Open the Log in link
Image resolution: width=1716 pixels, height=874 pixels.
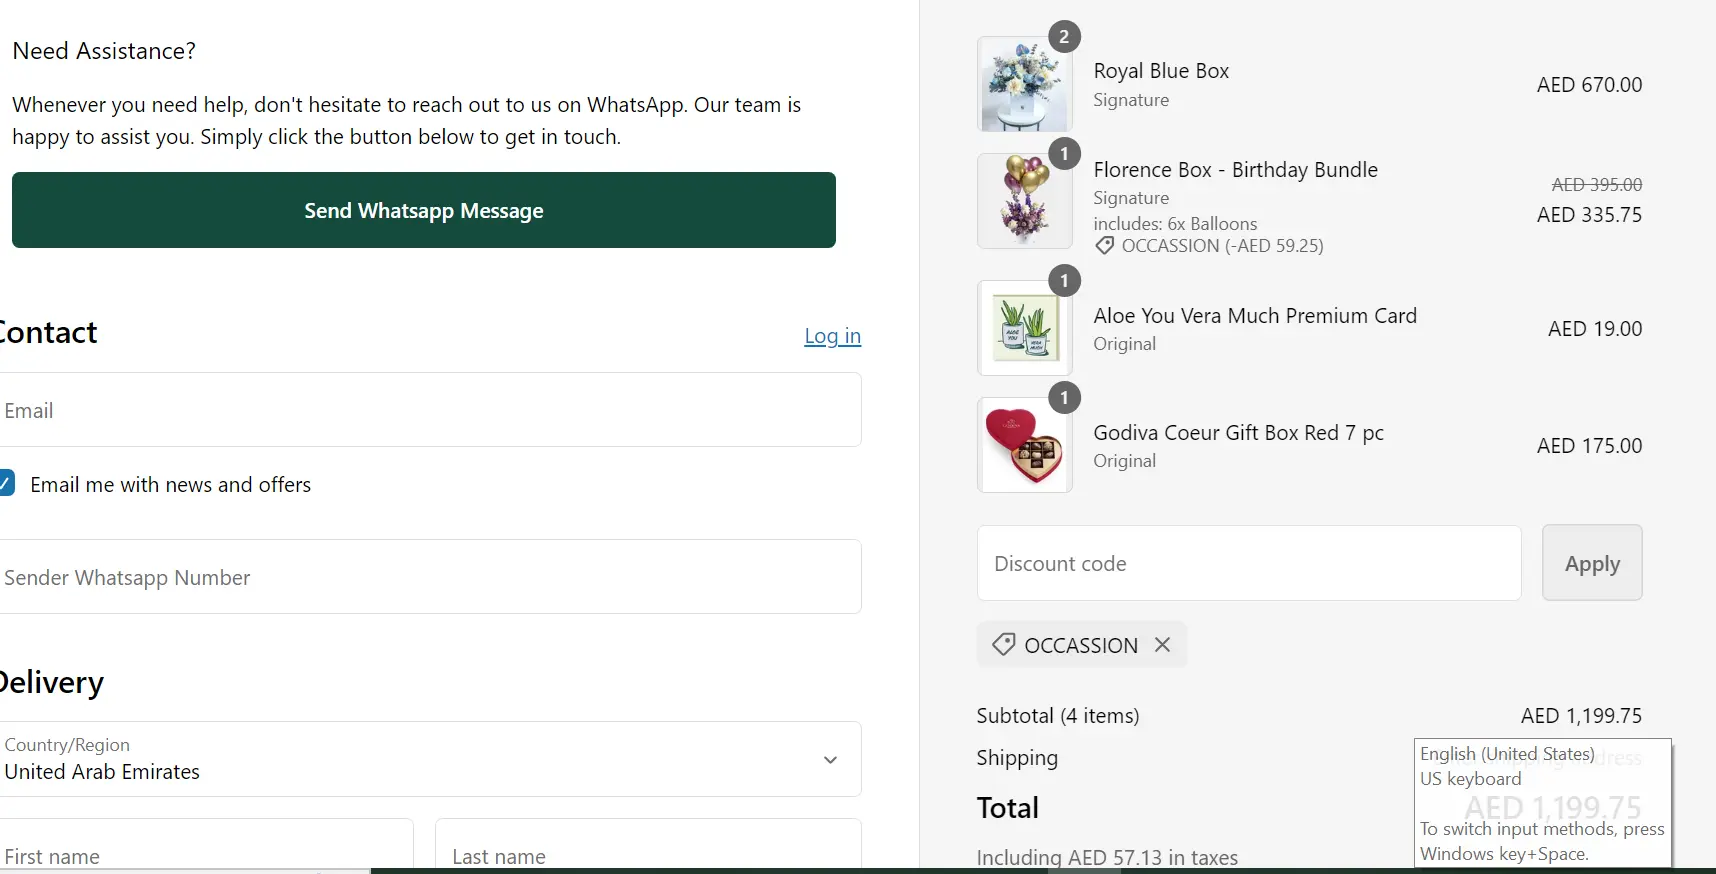tap(832, 336)
